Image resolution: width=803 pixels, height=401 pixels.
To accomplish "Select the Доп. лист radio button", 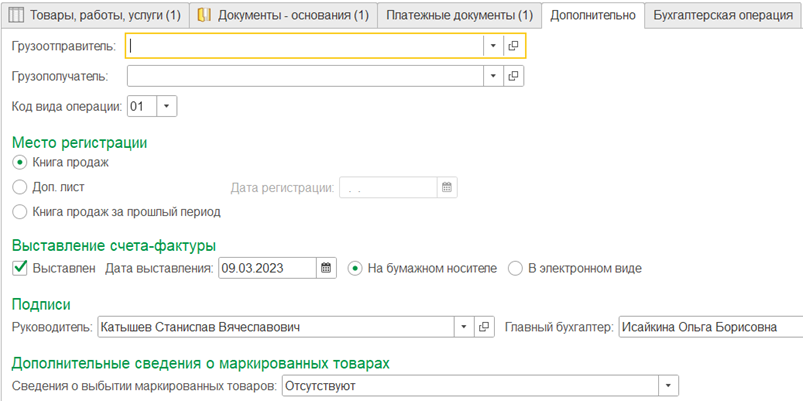I will click(19, 187).
